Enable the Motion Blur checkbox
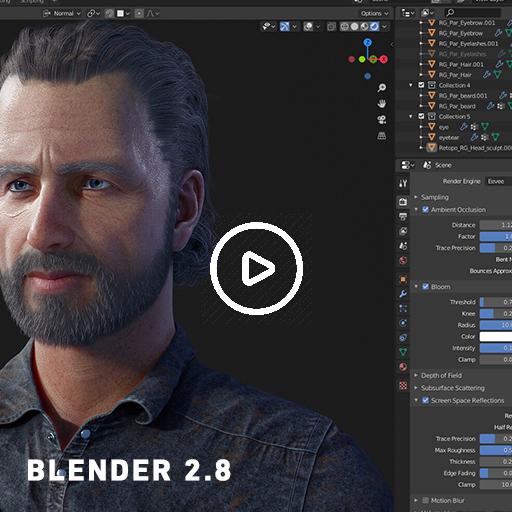Image resolution: width=512 pixels, height=512 pixels. coord(425,500)
